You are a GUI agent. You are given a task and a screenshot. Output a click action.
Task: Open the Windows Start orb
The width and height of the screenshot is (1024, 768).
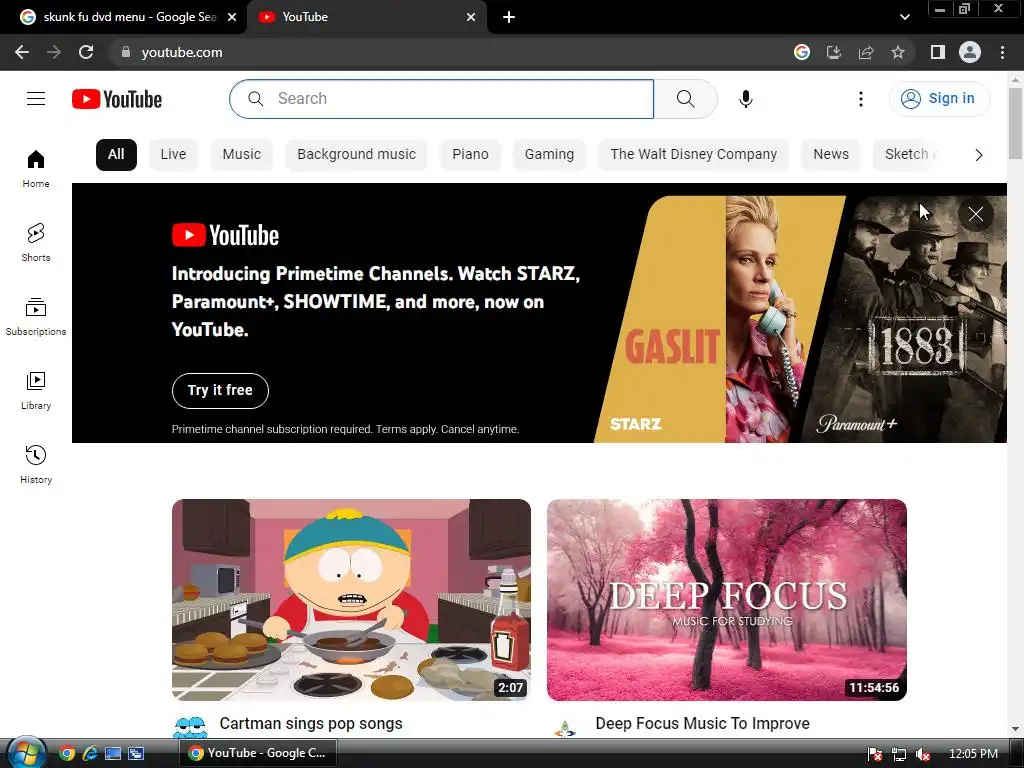(x=25, y=753)
